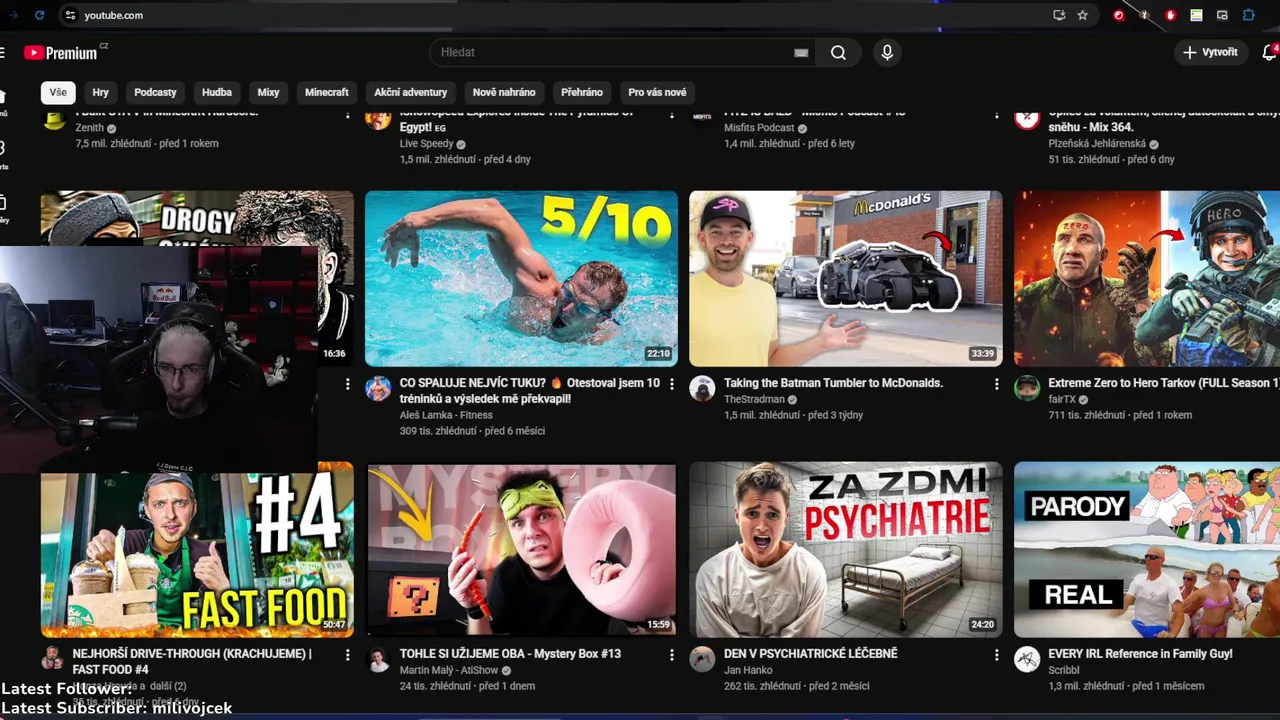
Task: Go to Live Speedy channel name
Action: pyautogui.click(x=426, y=144)
